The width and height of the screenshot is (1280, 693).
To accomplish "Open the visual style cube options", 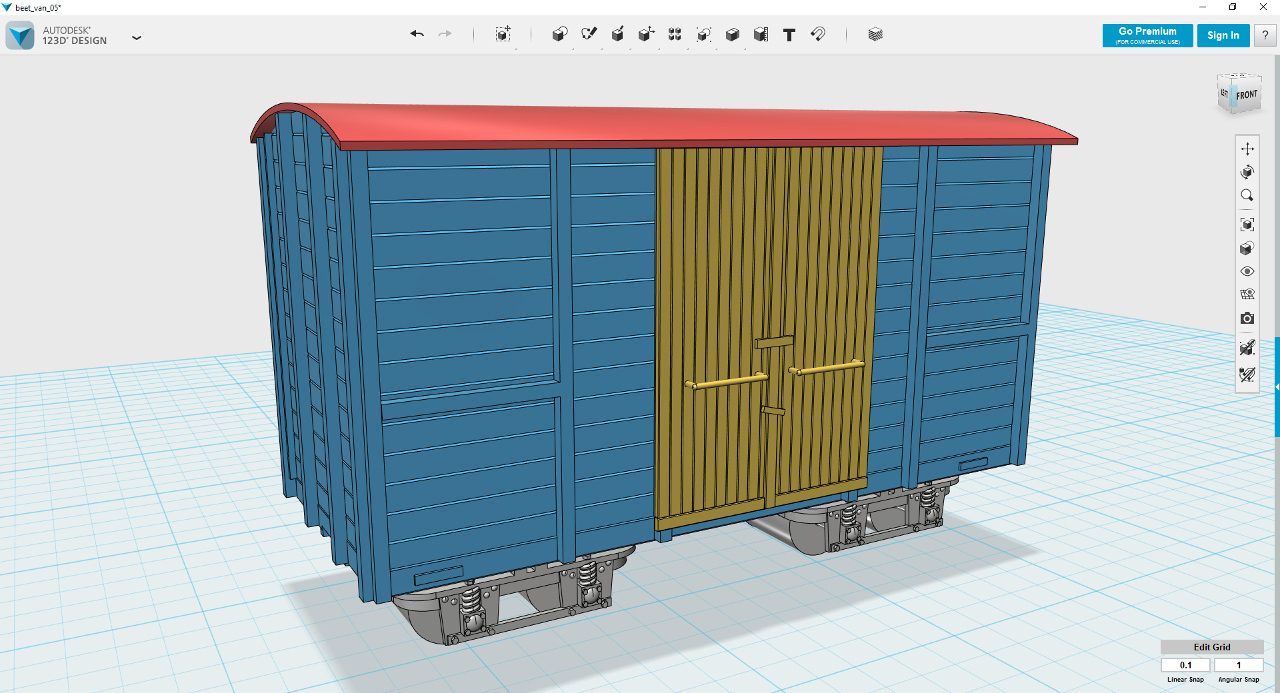I will (x=1247, y=248).
